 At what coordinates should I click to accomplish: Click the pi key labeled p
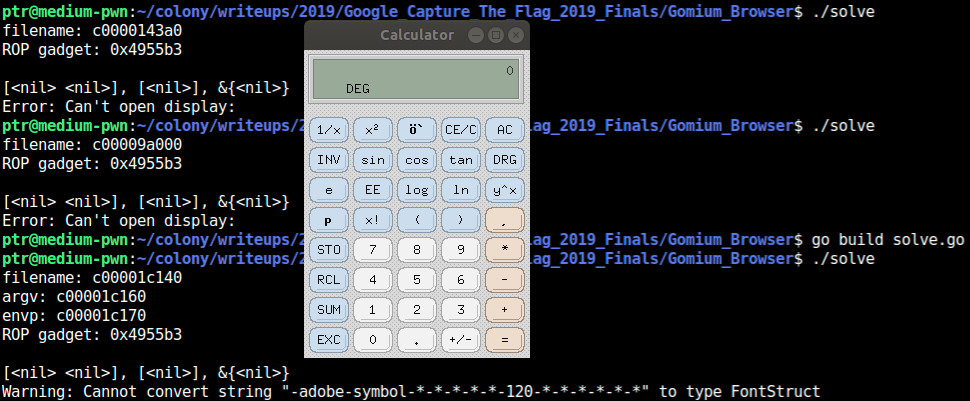(328, 220)
